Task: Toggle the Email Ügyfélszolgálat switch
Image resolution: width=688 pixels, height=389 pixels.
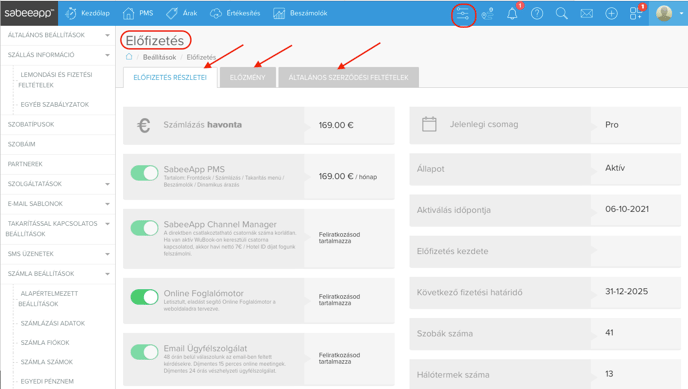Action: (144, 352)
